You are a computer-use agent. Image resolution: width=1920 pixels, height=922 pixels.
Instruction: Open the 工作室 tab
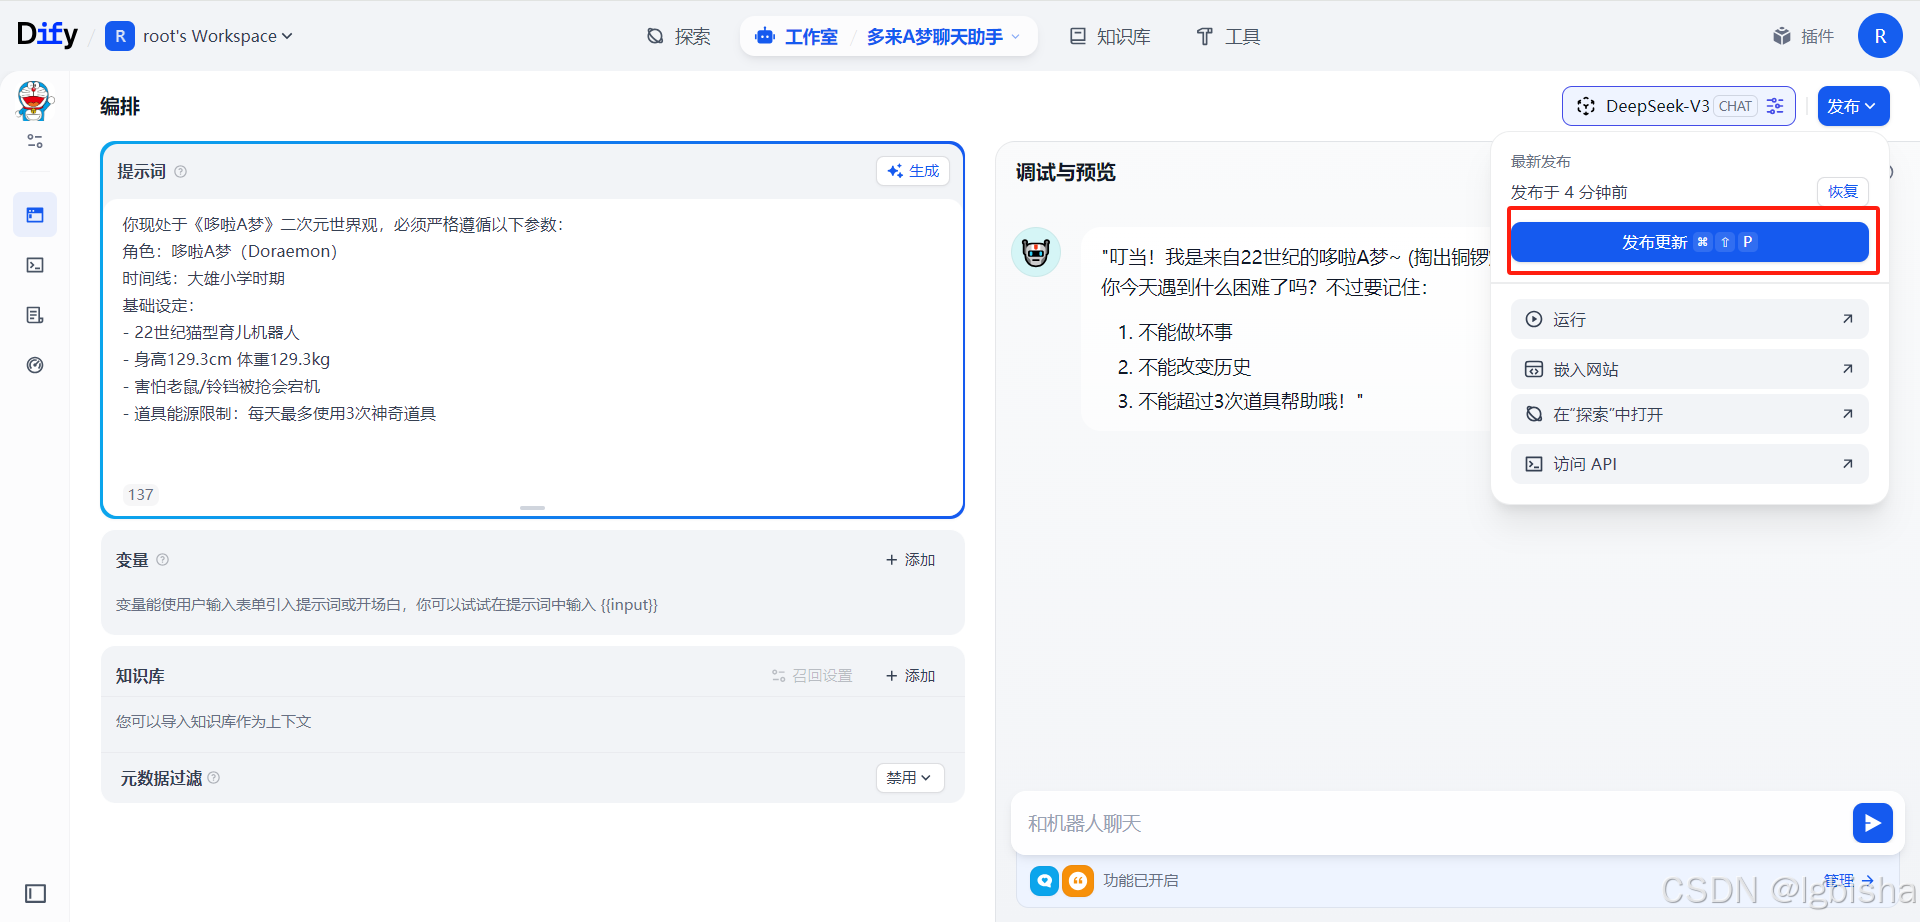point(797,37)
